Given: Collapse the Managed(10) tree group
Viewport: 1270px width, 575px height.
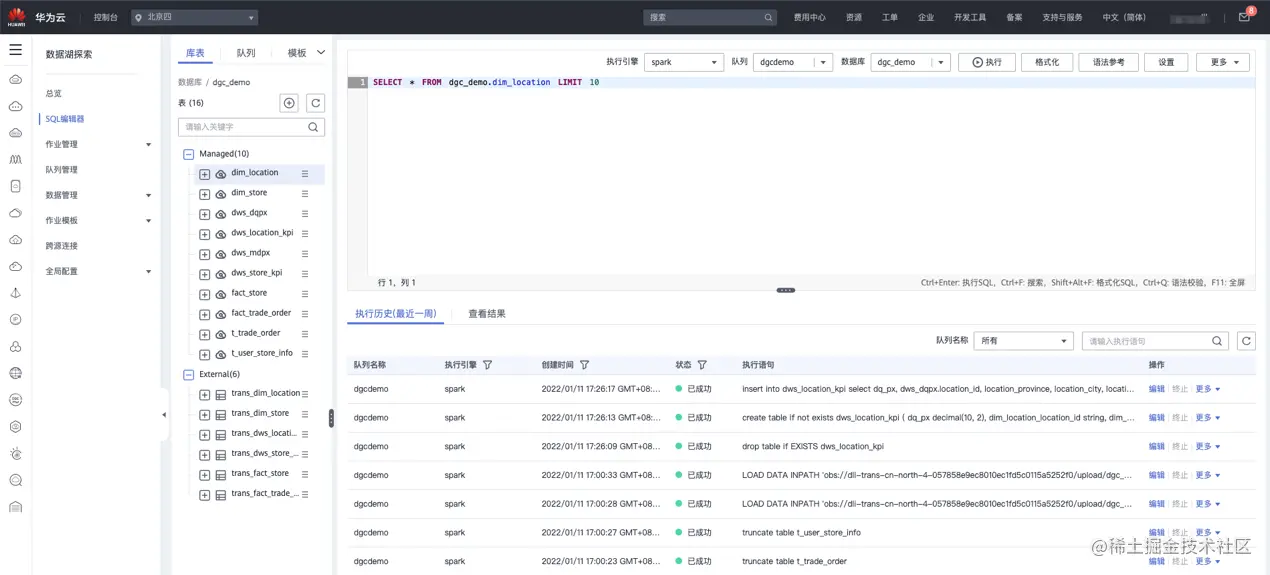Looking at the screenshot, I should (x=188, y=155).
